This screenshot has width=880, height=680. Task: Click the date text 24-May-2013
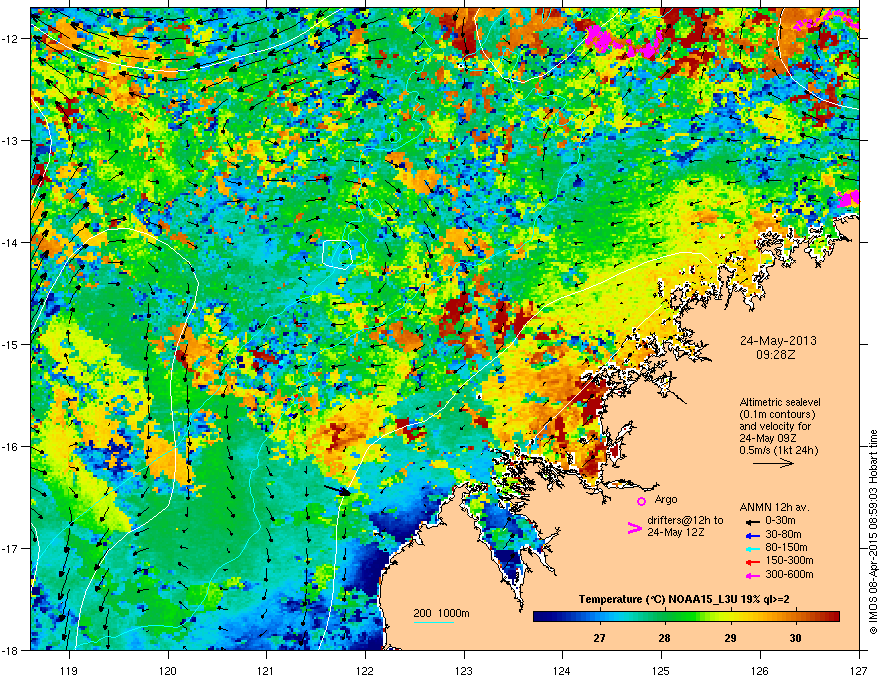(x=778, y=341)
